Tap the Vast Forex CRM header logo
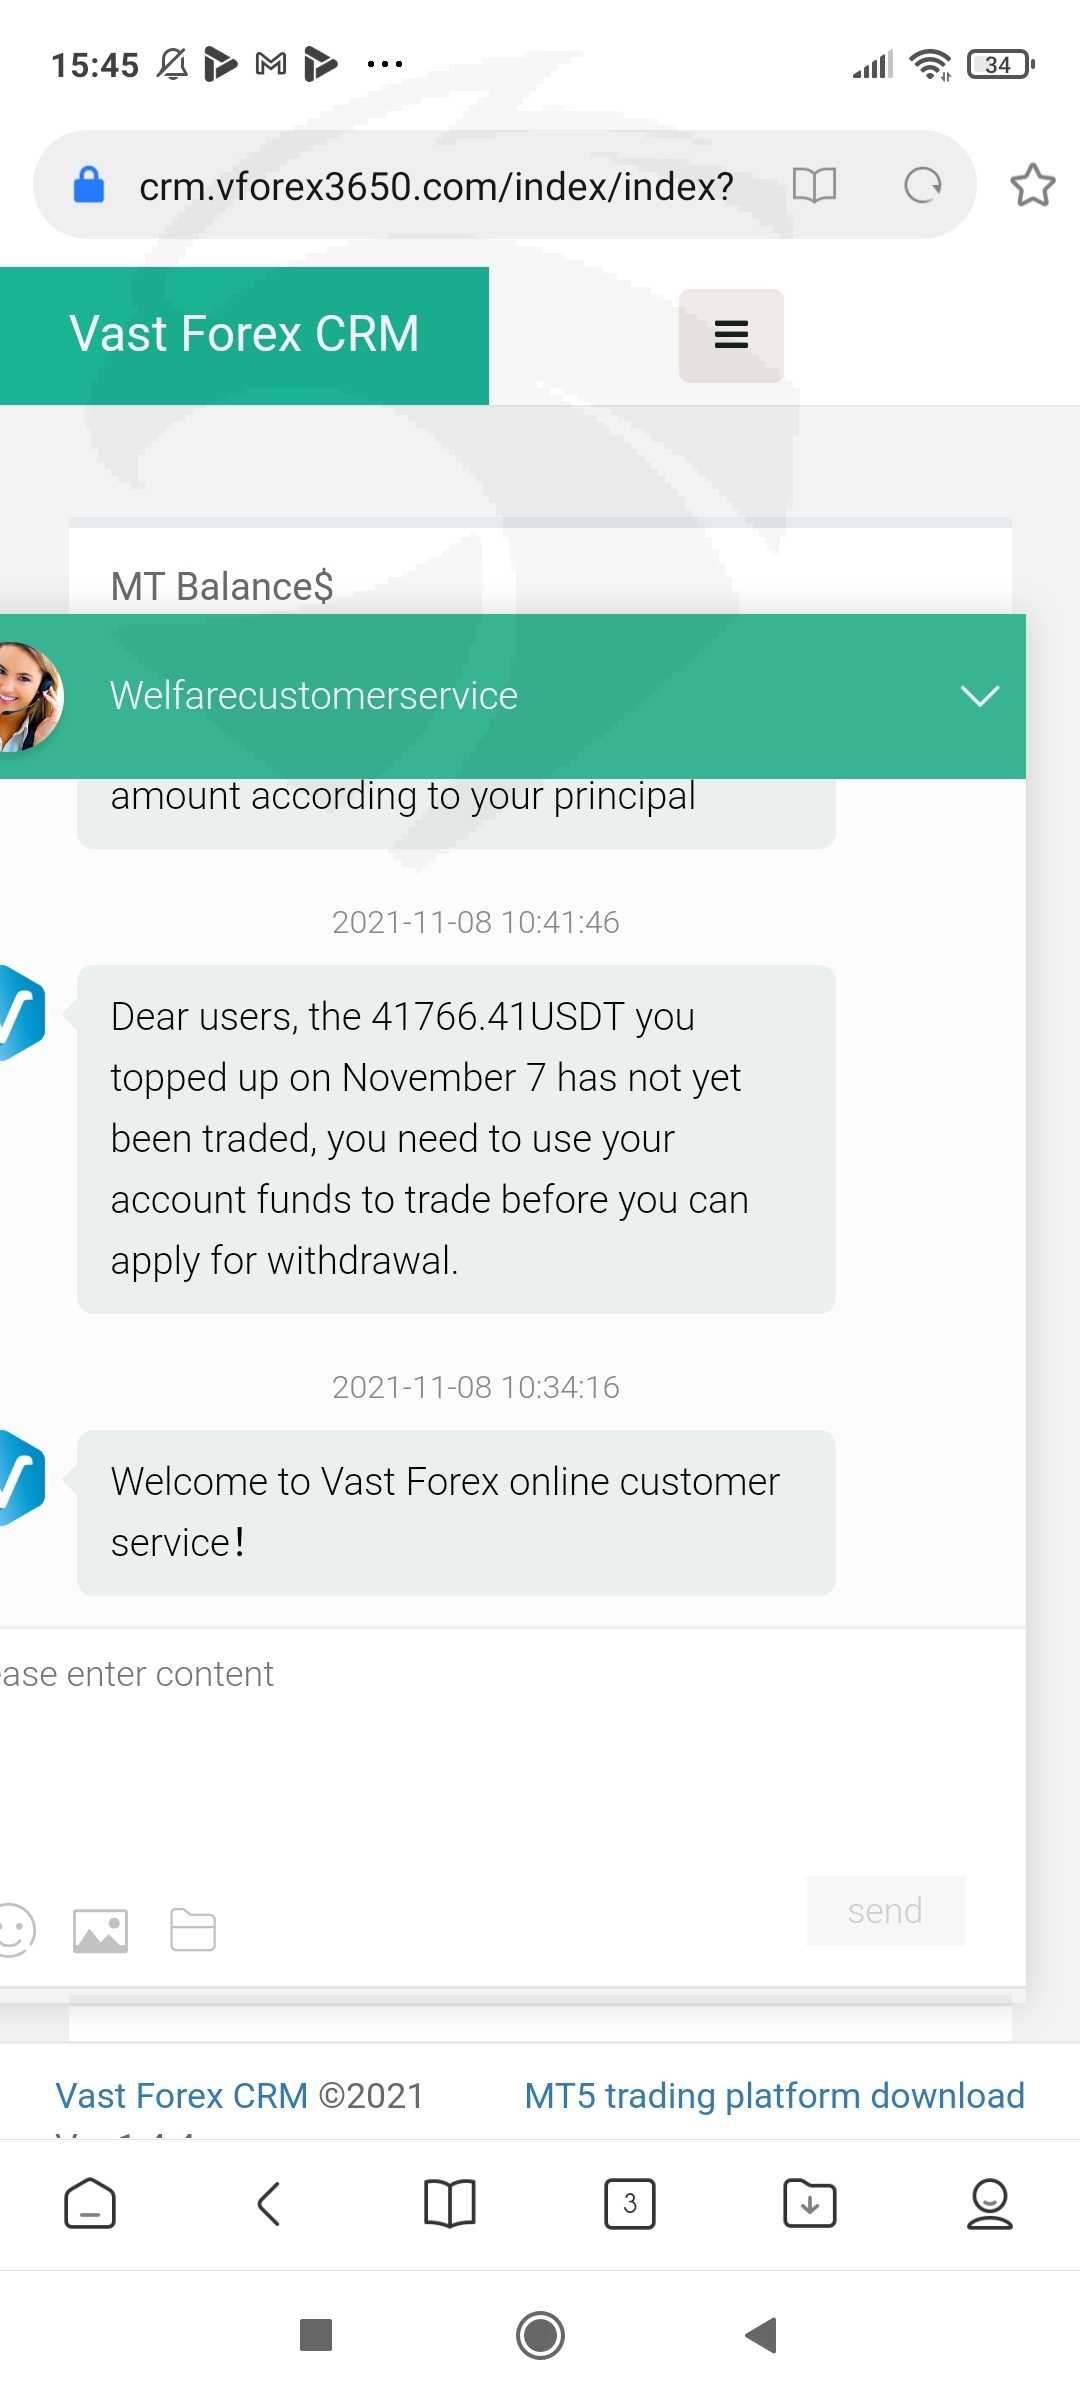The image size is (1080, 2400). click(244, 335)
